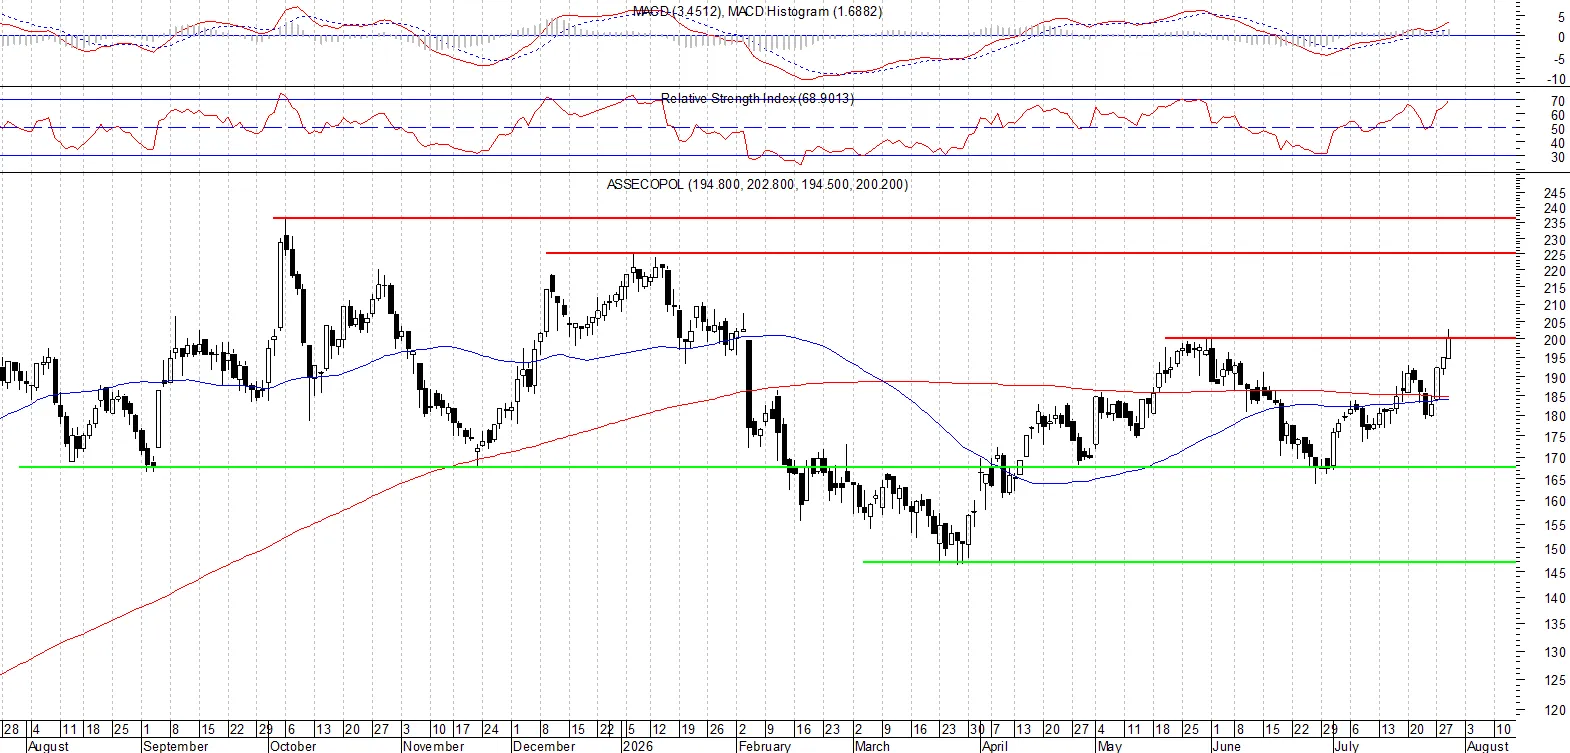This screenshot has width=1570, height=753.
Task: Click the February month label
Action: coord(764,746)
